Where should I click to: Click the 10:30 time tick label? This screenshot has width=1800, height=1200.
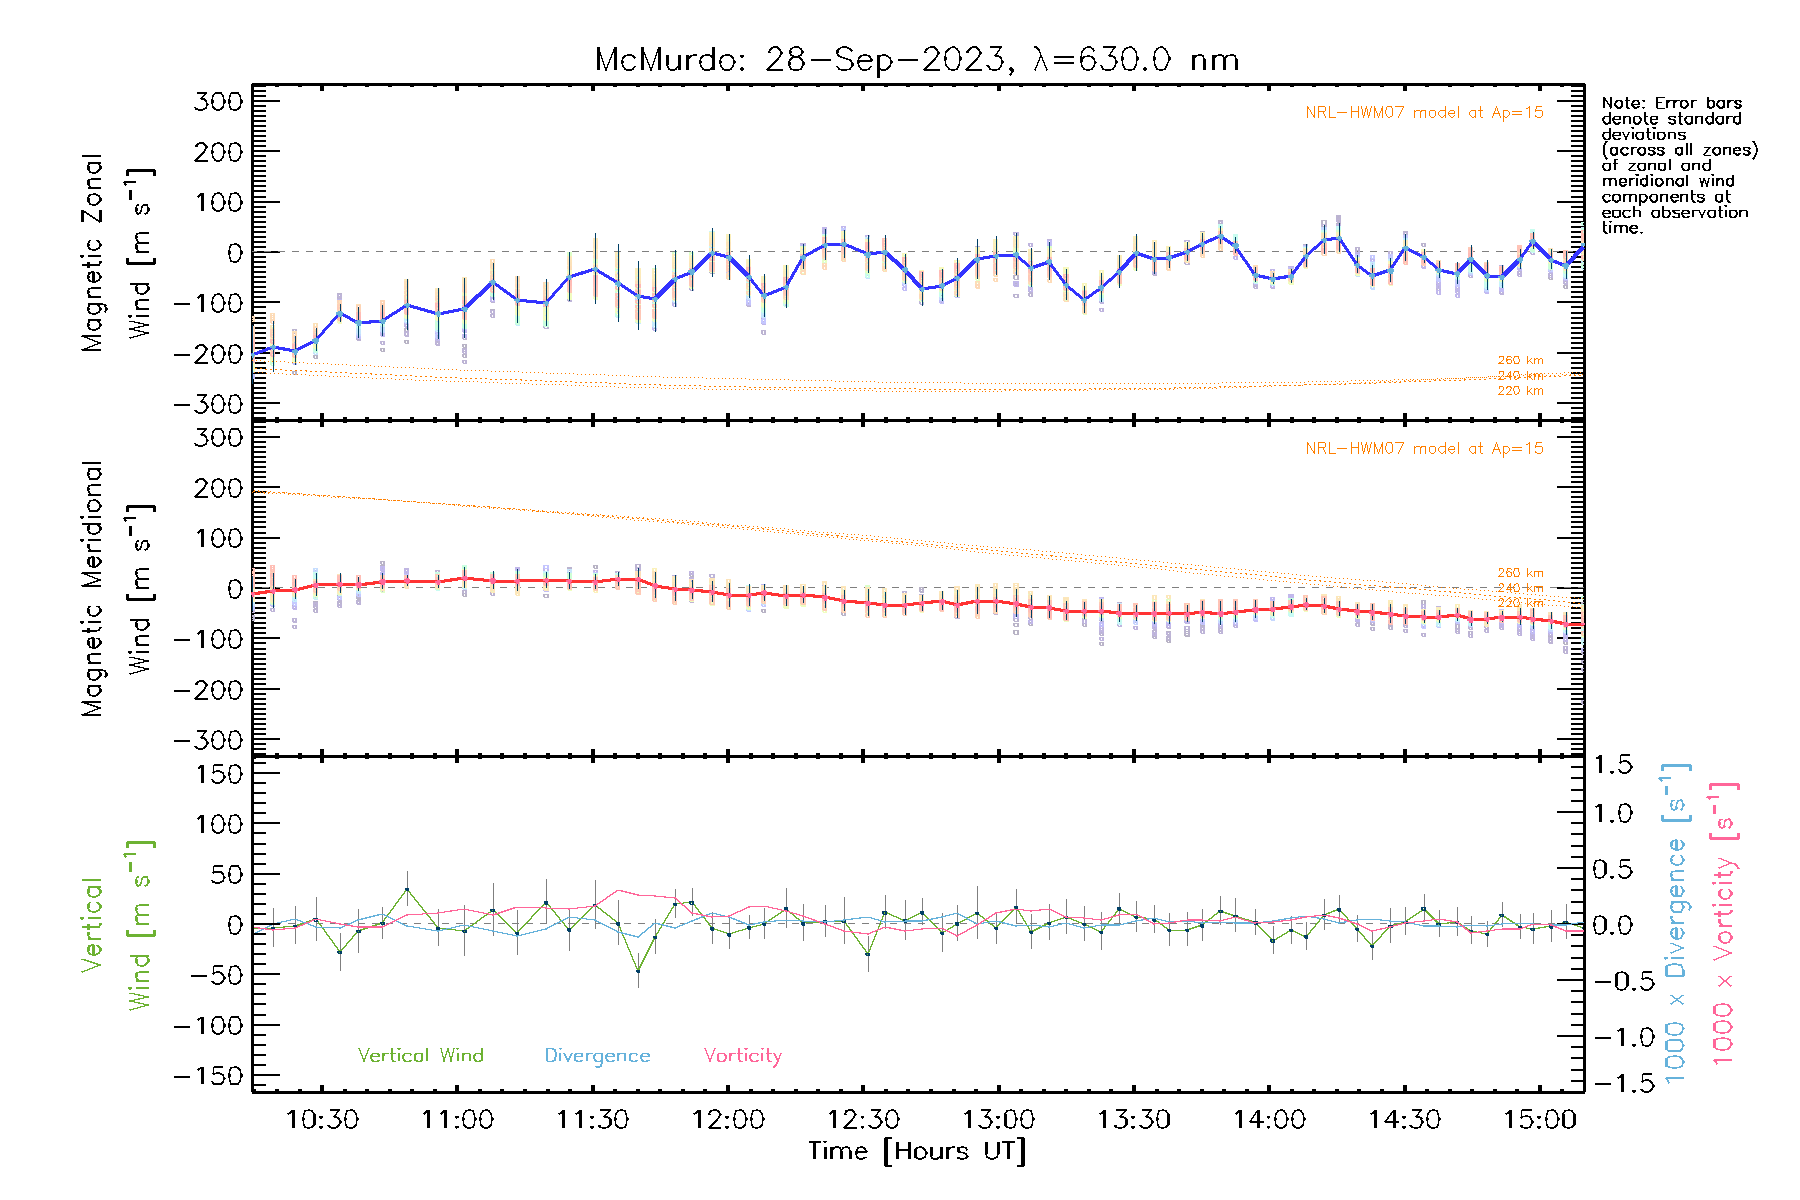[322, 1120]
